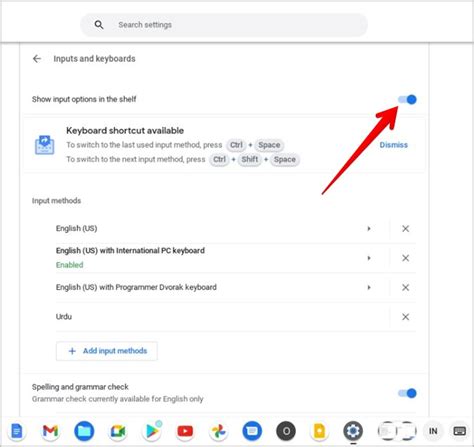Go back from Inputs and keyboards

pyautogui.click(x=37, y=59)
